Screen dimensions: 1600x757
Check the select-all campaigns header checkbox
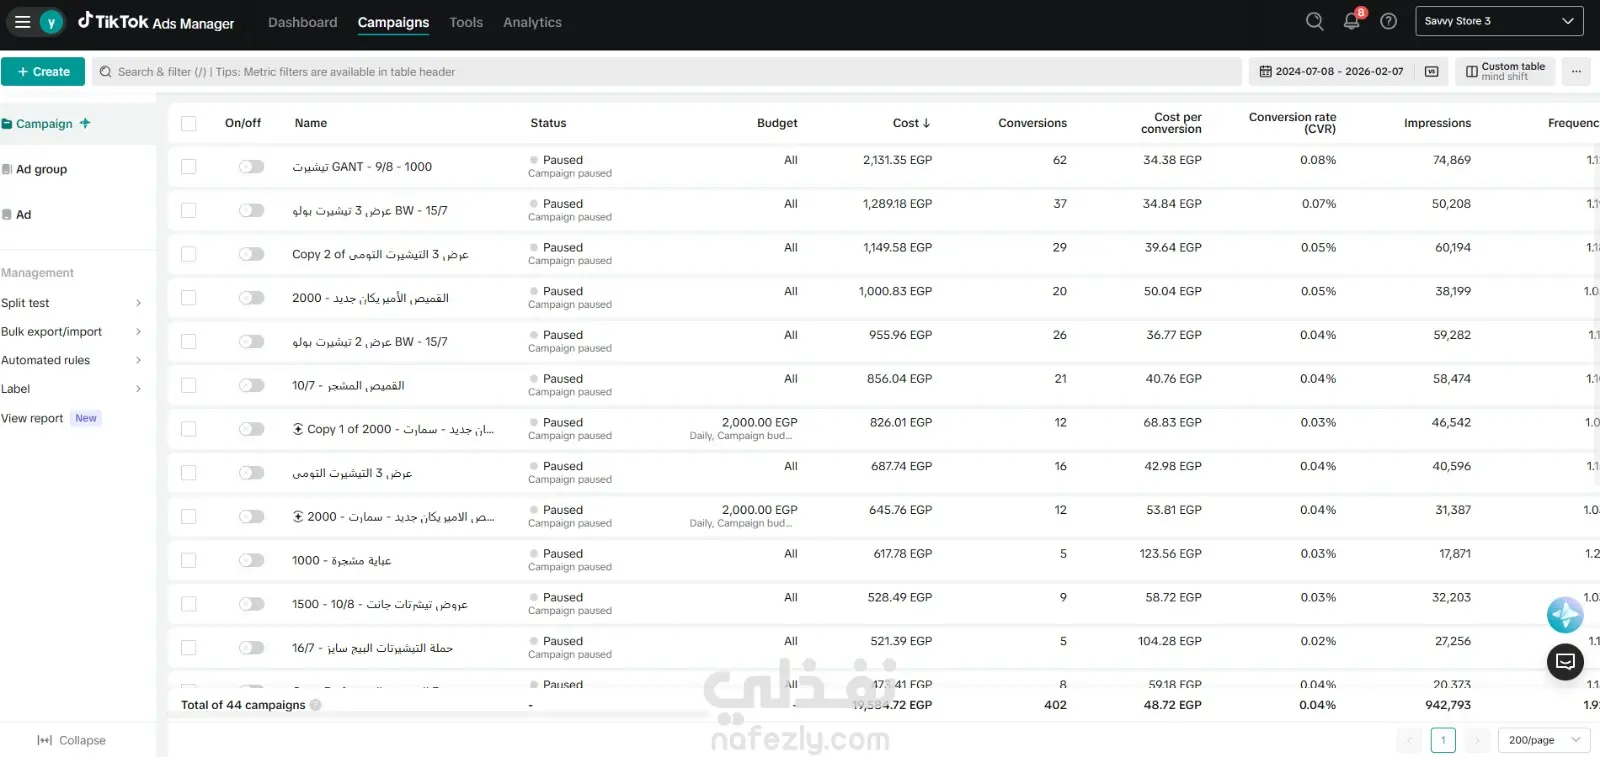coord(188,123)
